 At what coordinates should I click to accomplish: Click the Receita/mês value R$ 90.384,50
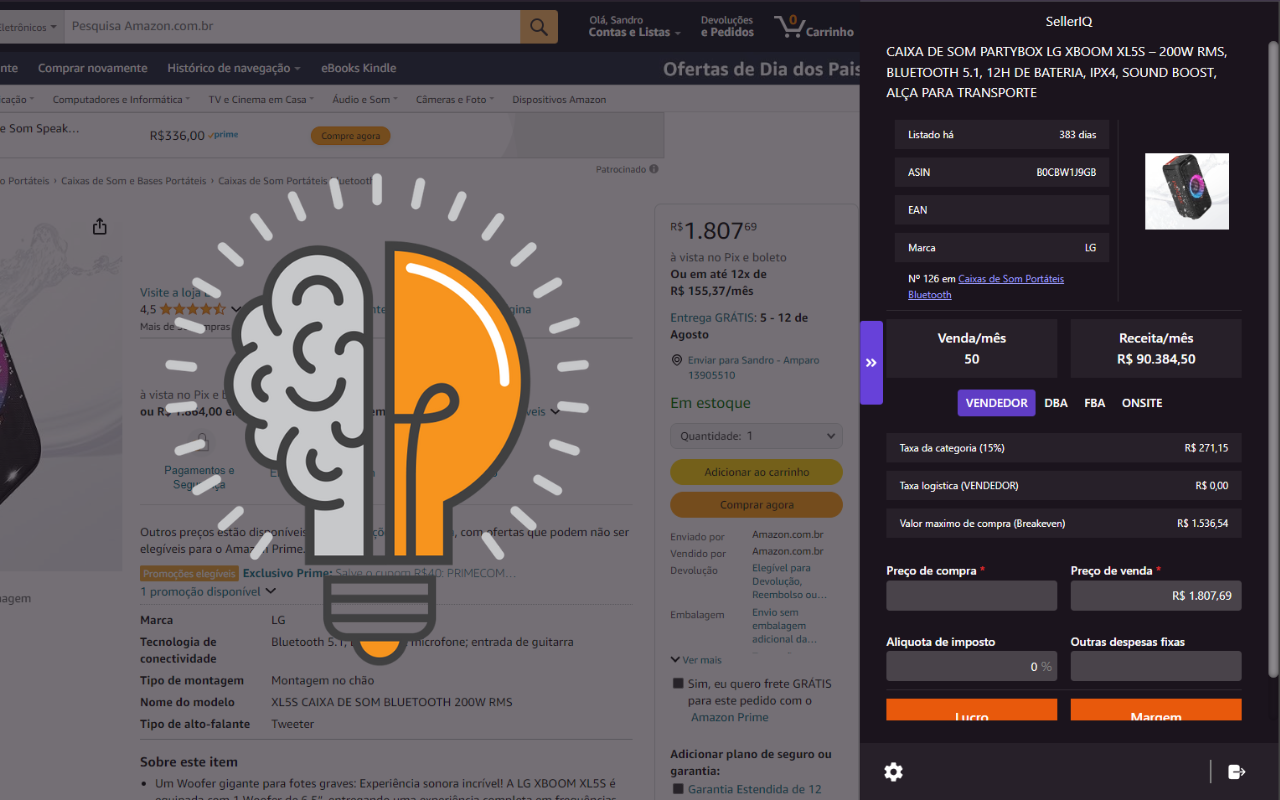click(1156, 359)
